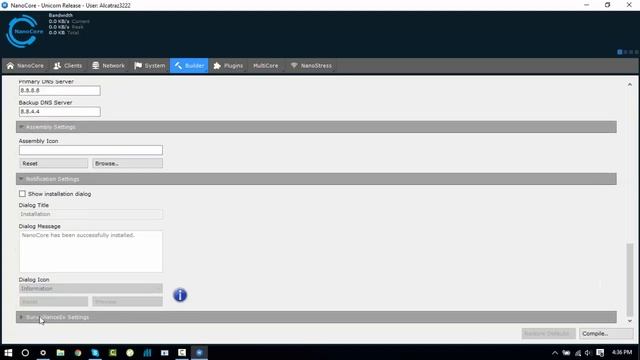Click the blue information dialog icon preview
The height and width of the screenshot is (360, 640).
click(x=180, y=295)
